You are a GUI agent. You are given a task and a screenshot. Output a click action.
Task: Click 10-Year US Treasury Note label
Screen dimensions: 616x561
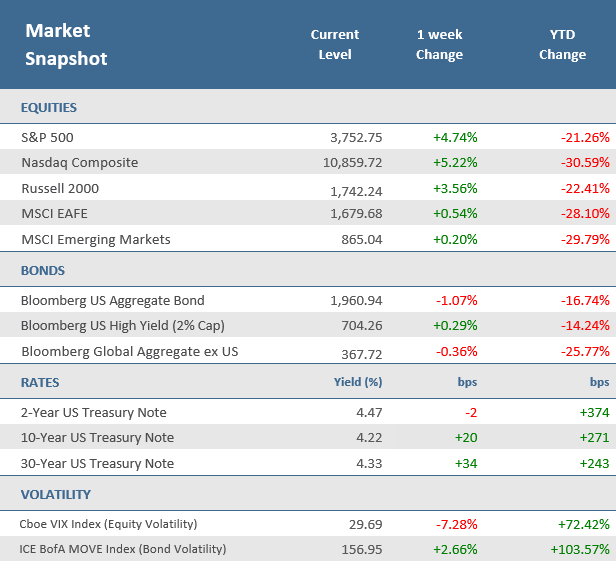coord(97,438)
